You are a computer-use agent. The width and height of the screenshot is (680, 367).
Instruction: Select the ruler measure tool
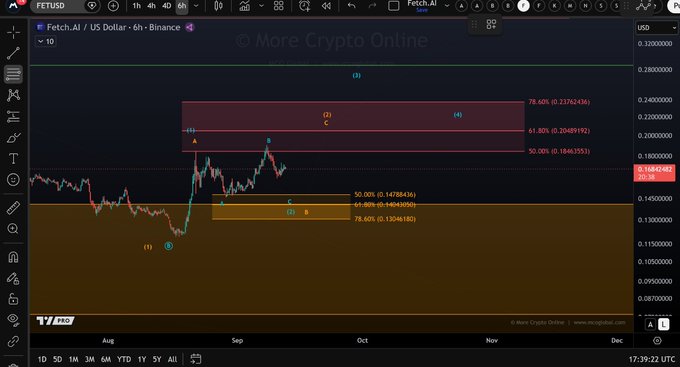(13, 208)
